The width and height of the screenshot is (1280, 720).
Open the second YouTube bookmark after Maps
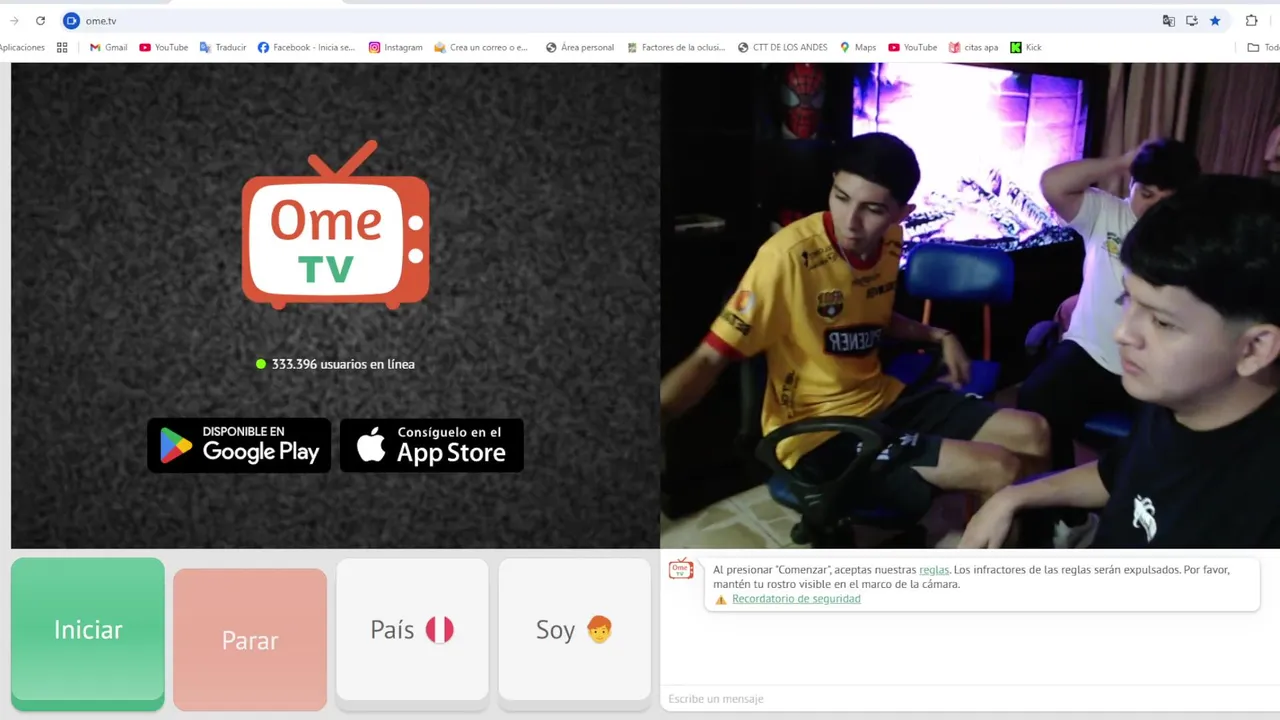coord(913,47)
